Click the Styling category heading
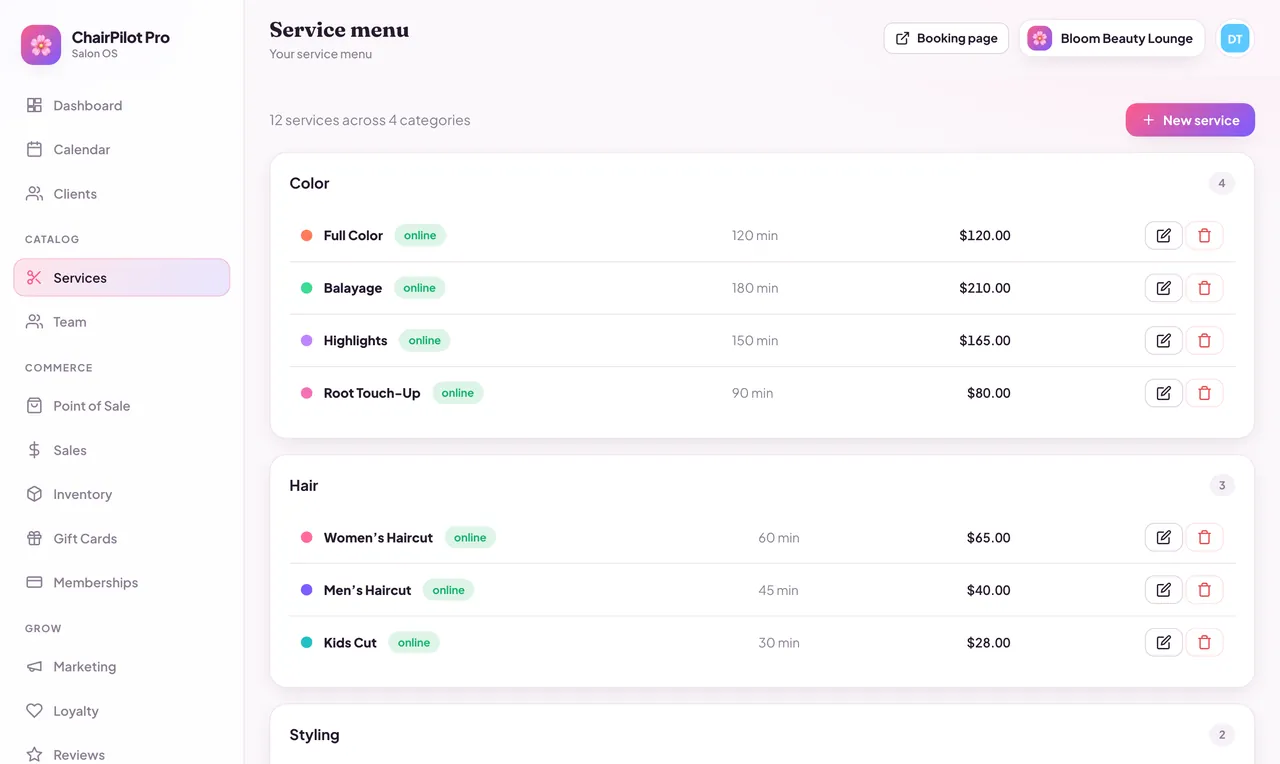The height and width of the screenshot is (764, 1280). (315, 735)
